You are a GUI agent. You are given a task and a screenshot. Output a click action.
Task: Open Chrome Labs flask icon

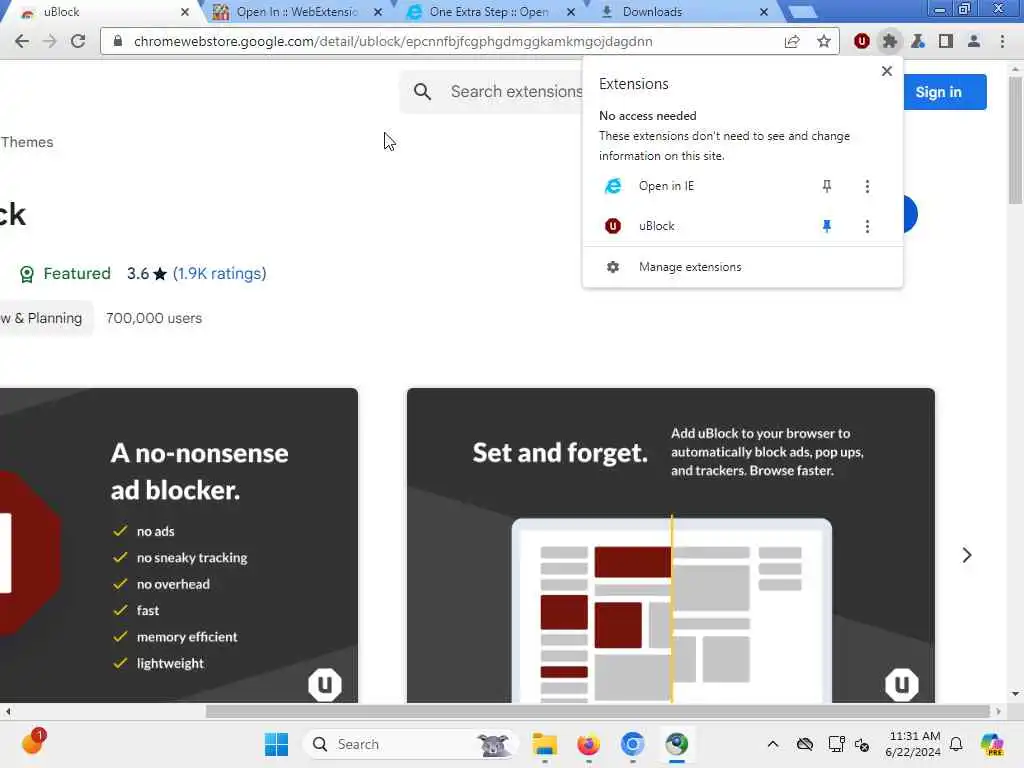tap(918, 41)
